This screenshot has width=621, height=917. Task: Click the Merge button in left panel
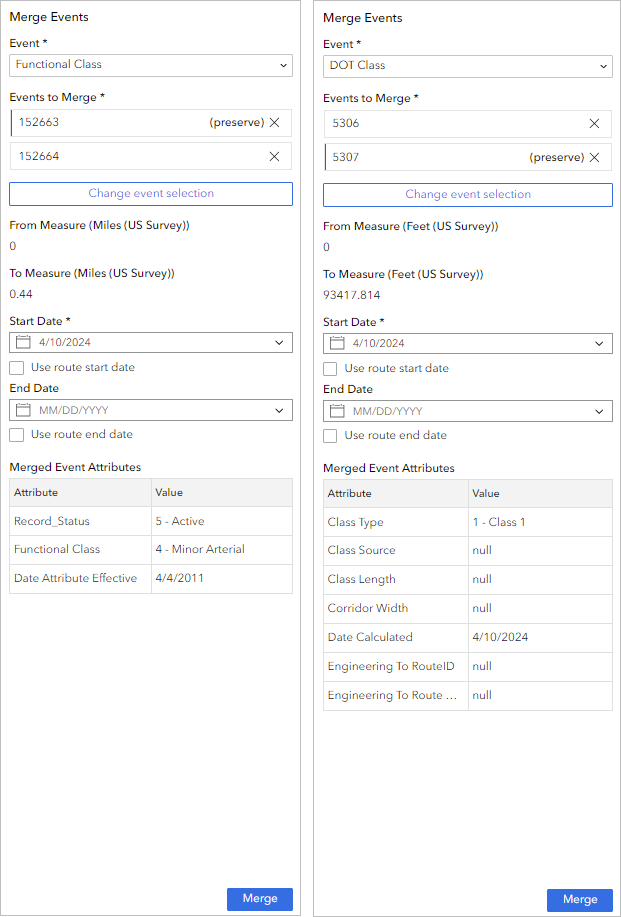259,898
